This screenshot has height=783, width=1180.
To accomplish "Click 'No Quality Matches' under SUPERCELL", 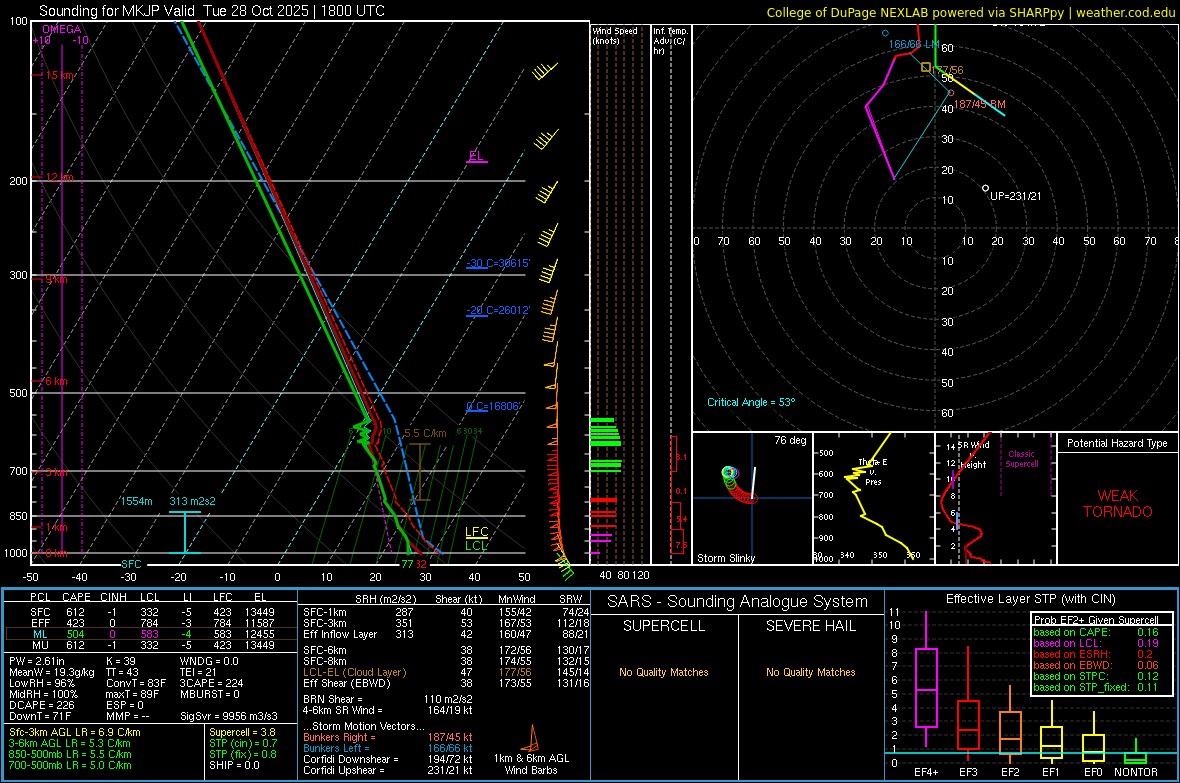I will coord(664,672).
